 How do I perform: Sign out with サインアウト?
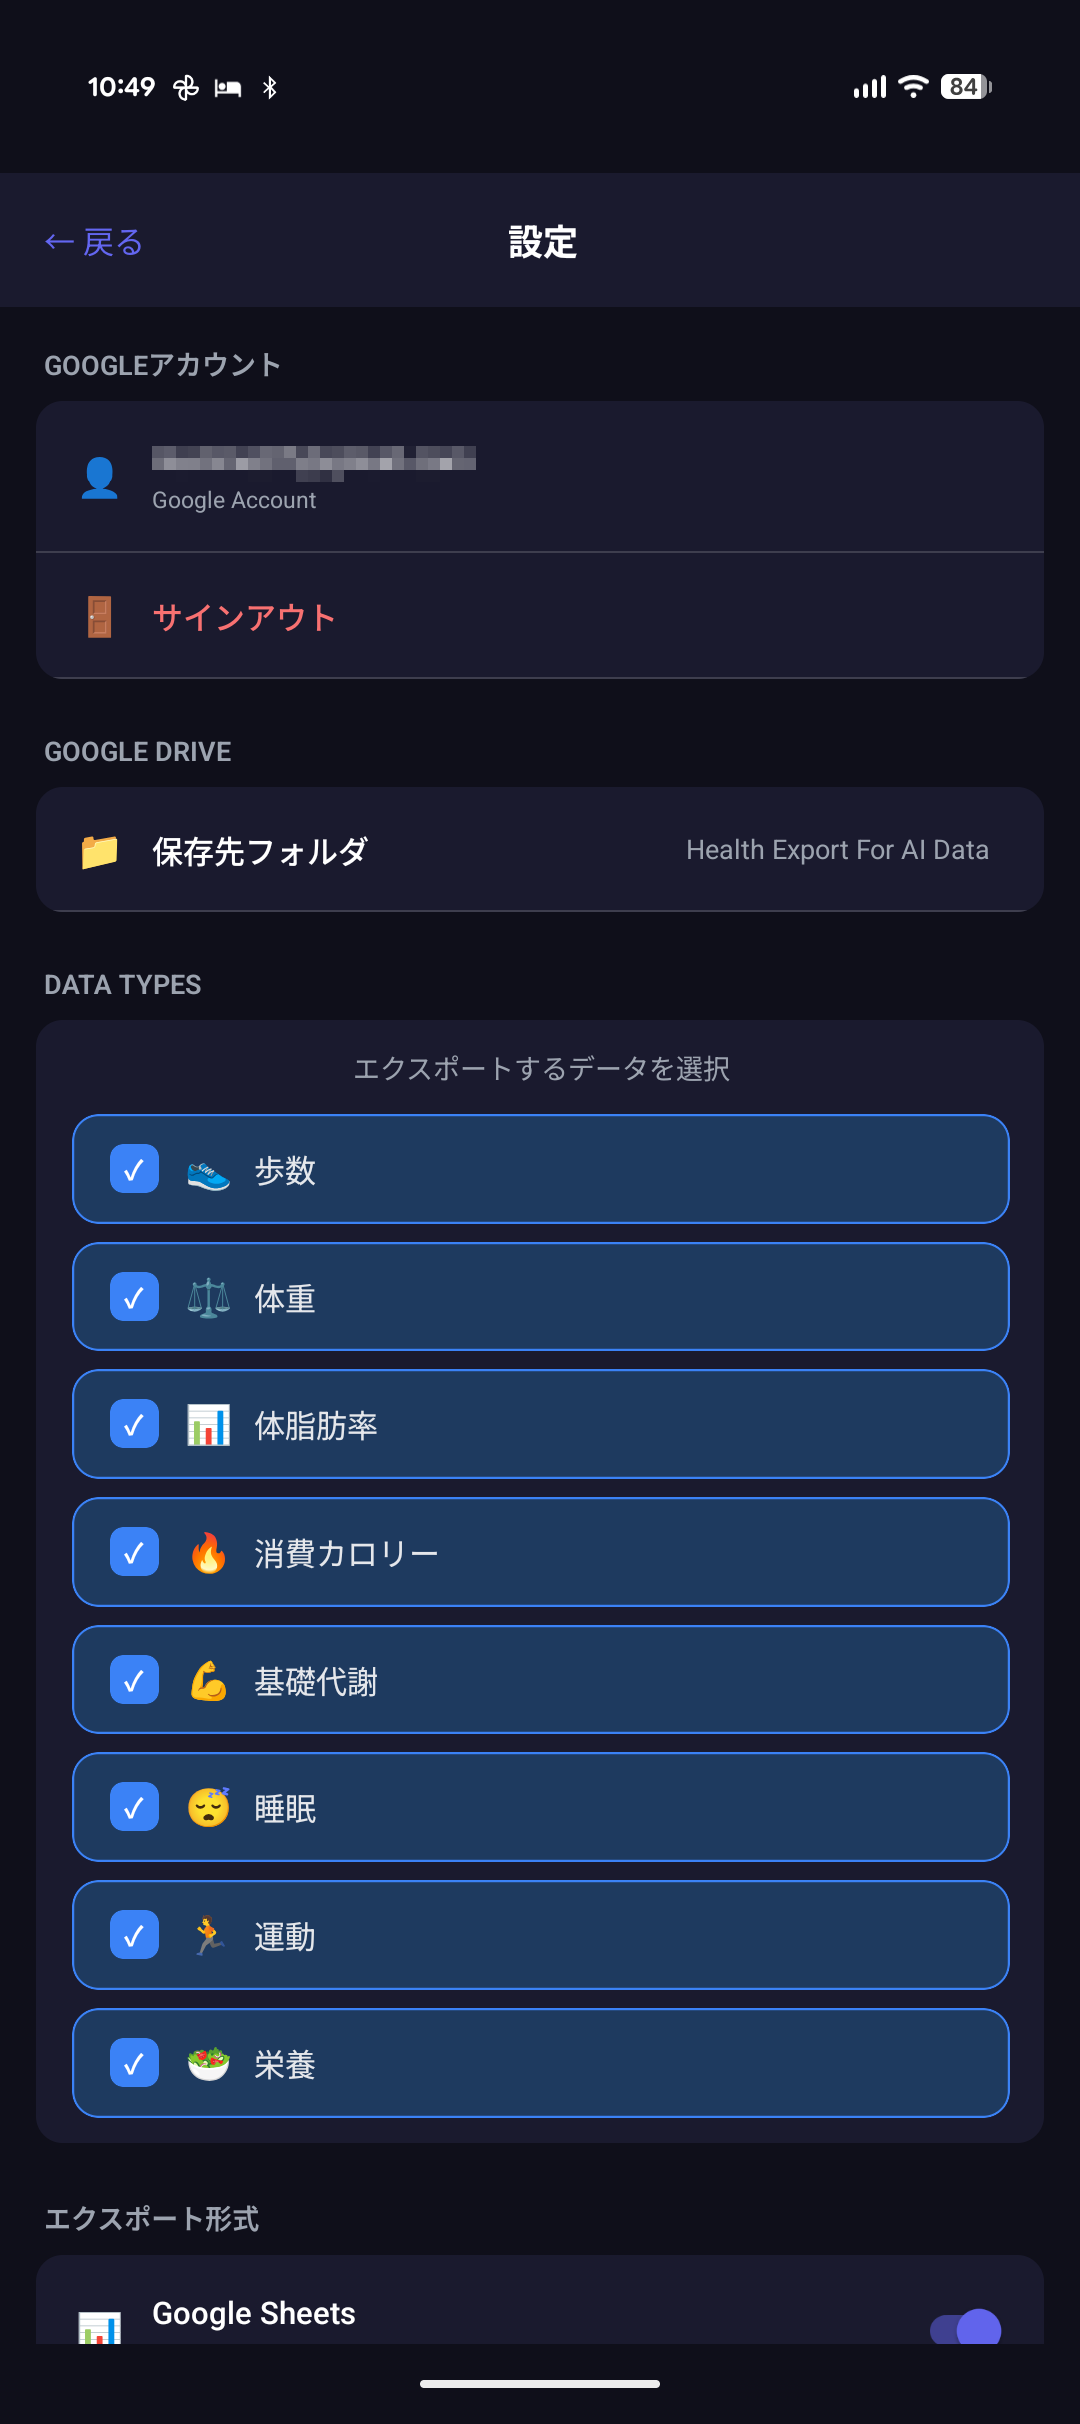(244, 617)
